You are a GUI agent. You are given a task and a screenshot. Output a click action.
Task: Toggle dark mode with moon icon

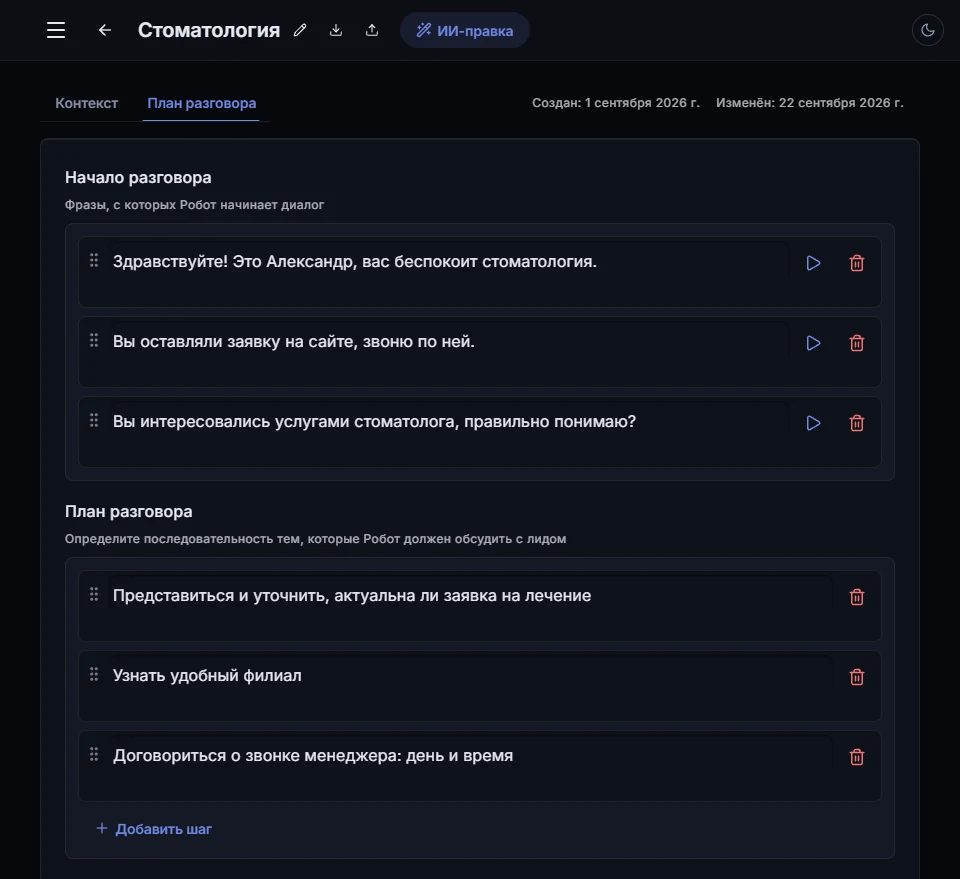928,30
